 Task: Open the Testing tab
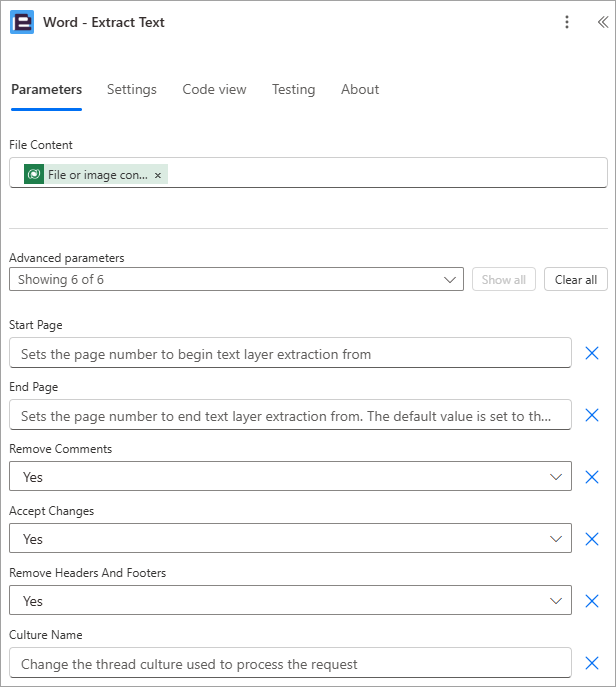pos(294,89)
